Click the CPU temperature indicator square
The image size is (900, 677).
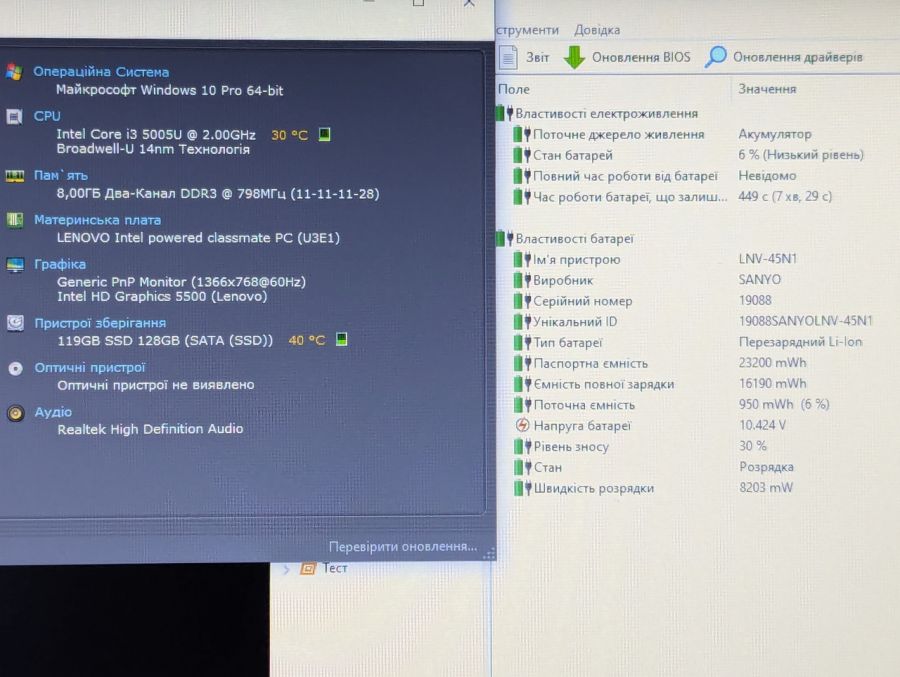tap(324, 134)
